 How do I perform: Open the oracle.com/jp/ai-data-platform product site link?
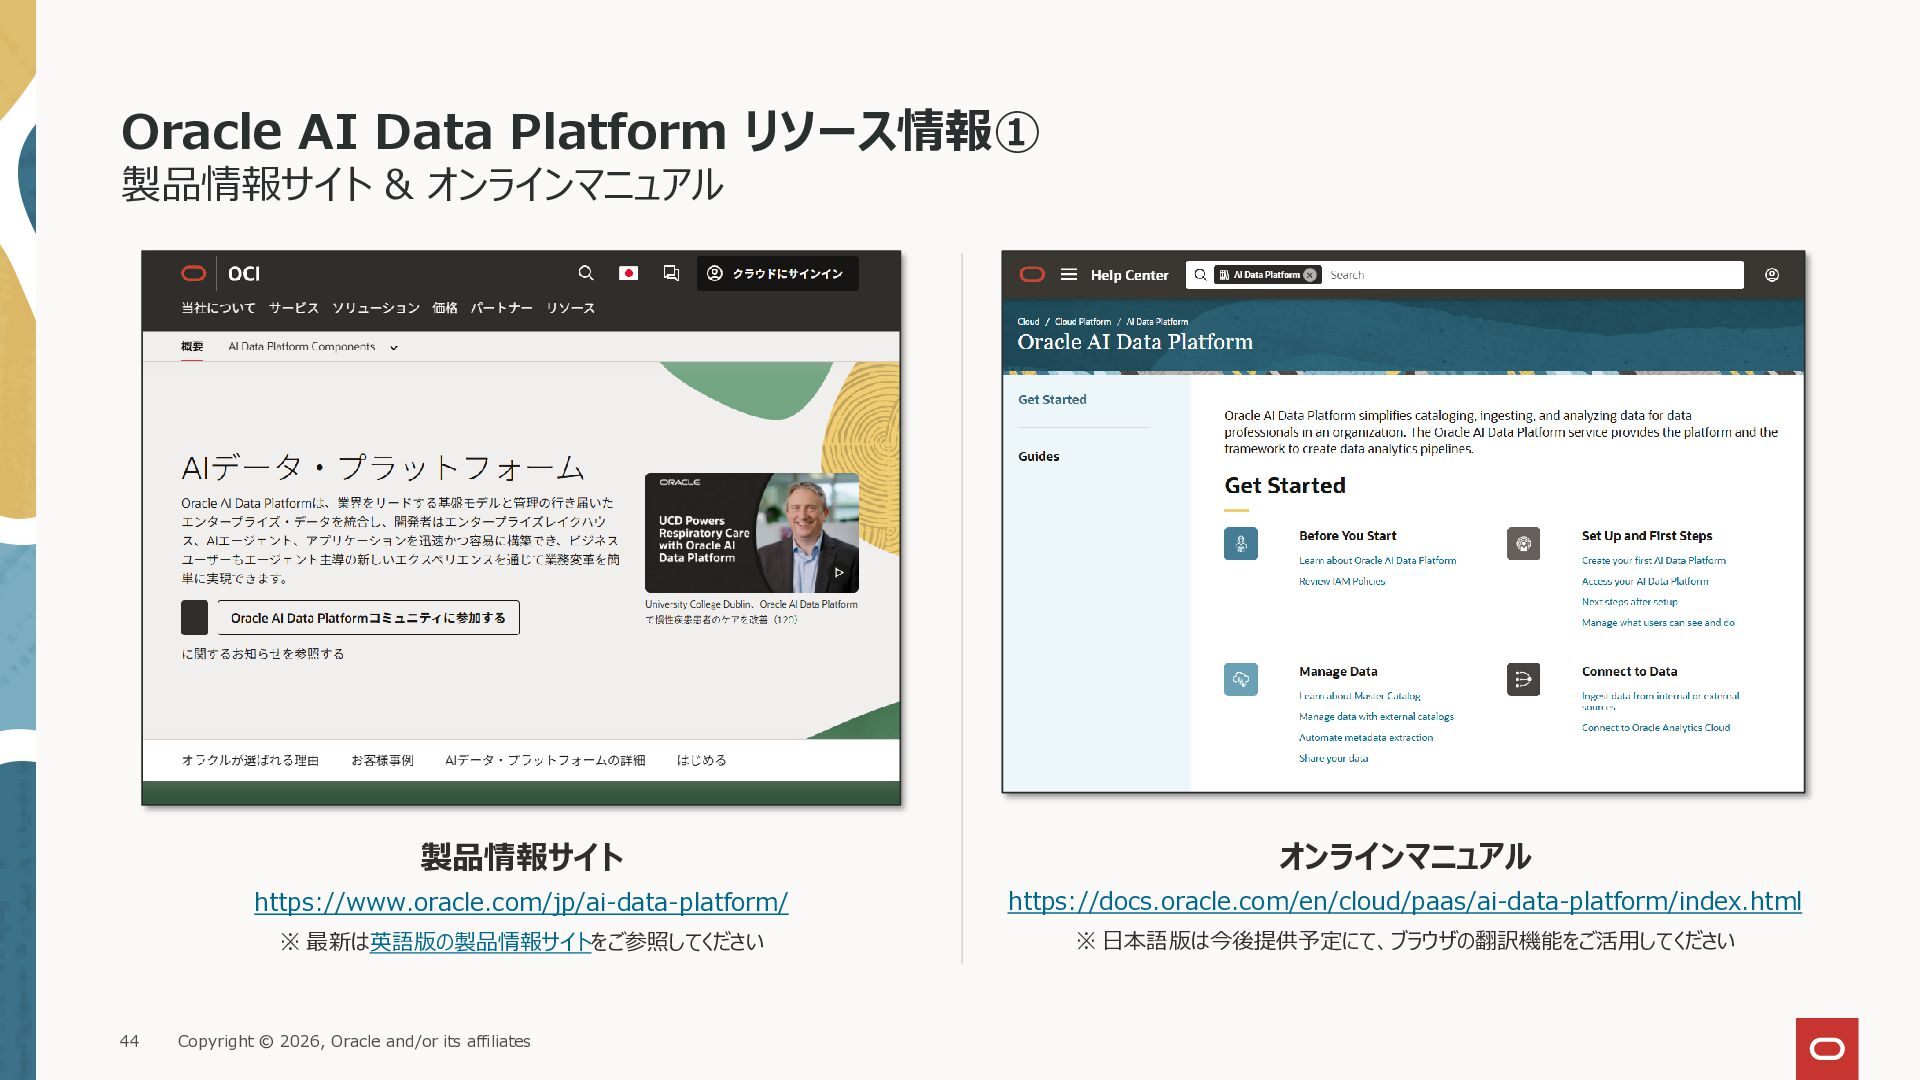[520, 902]
